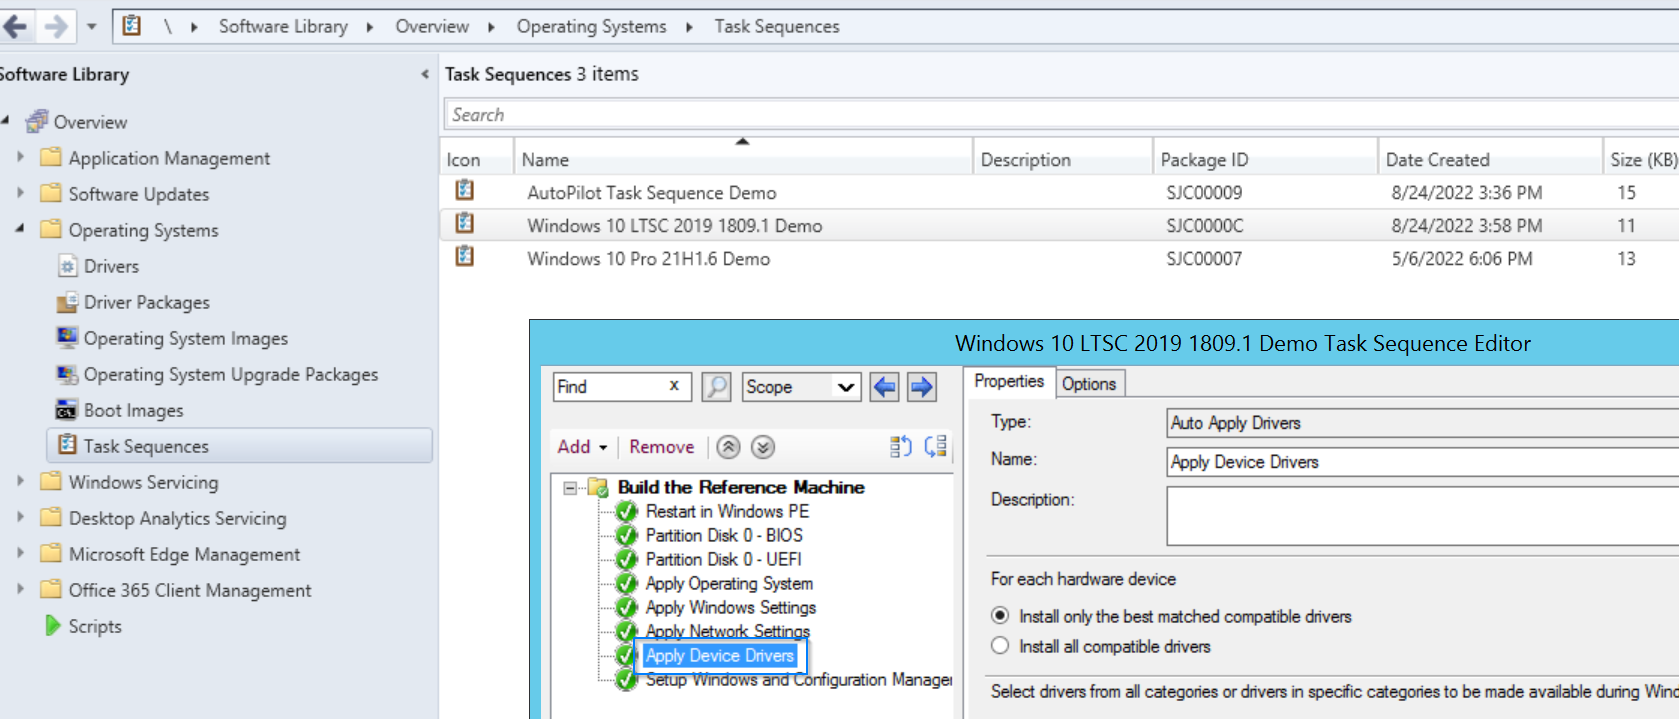Go to next search result arrow
Viewport: 1679px width, 719px height.
[921, 387]
